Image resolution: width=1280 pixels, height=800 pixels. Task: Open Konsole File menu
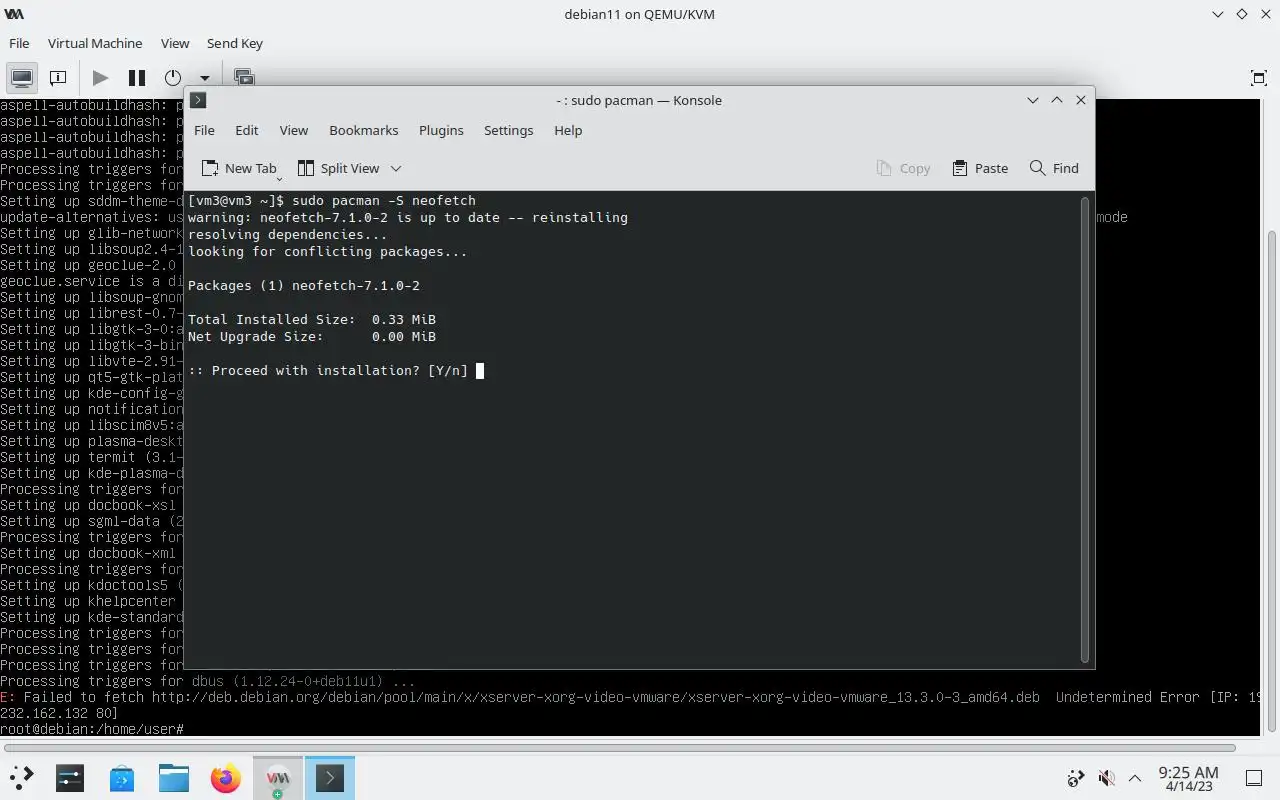coord(204,130)
